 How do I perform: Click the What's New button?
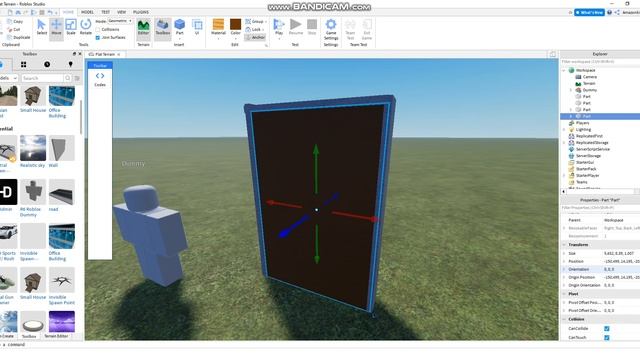(x=589, y=13)
